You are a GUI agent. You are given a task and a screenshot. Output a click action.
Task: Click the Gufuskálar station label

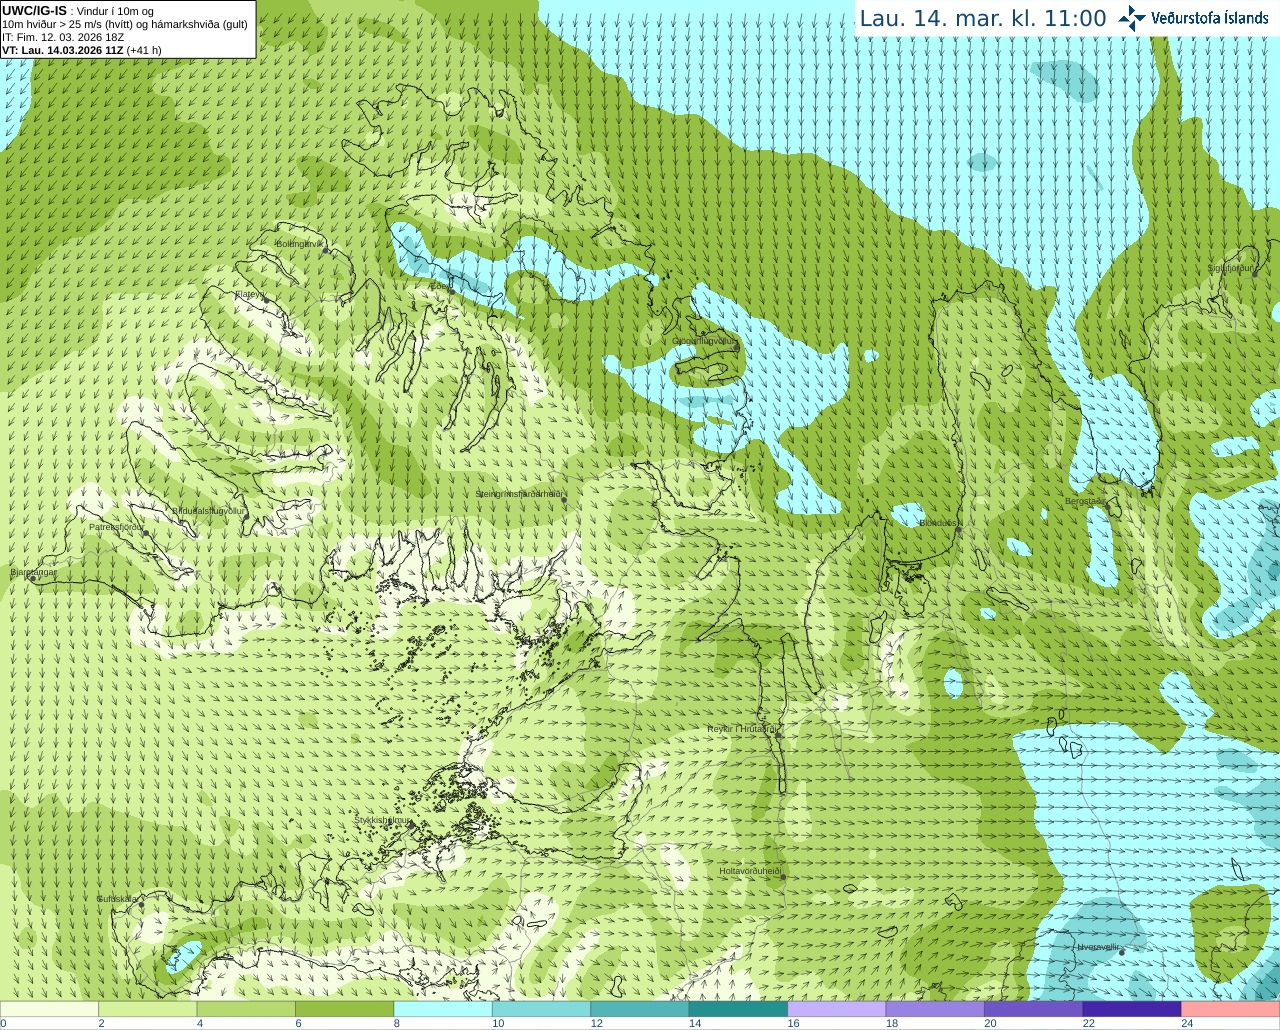click(x=117, y=898)
